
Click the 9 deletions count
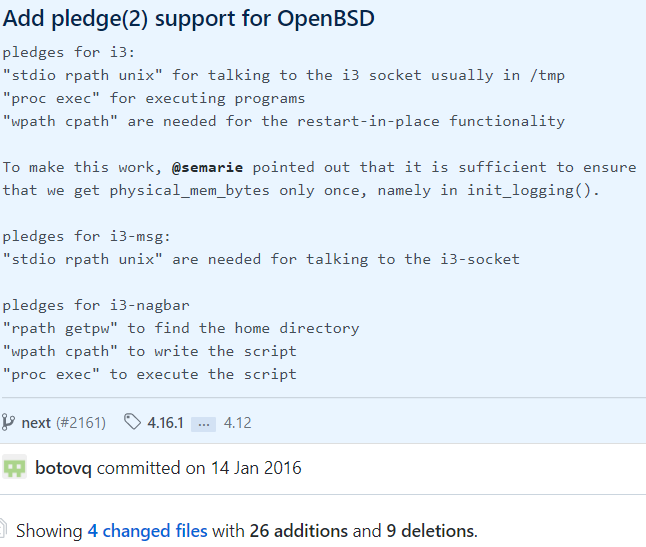click(433, 531)
